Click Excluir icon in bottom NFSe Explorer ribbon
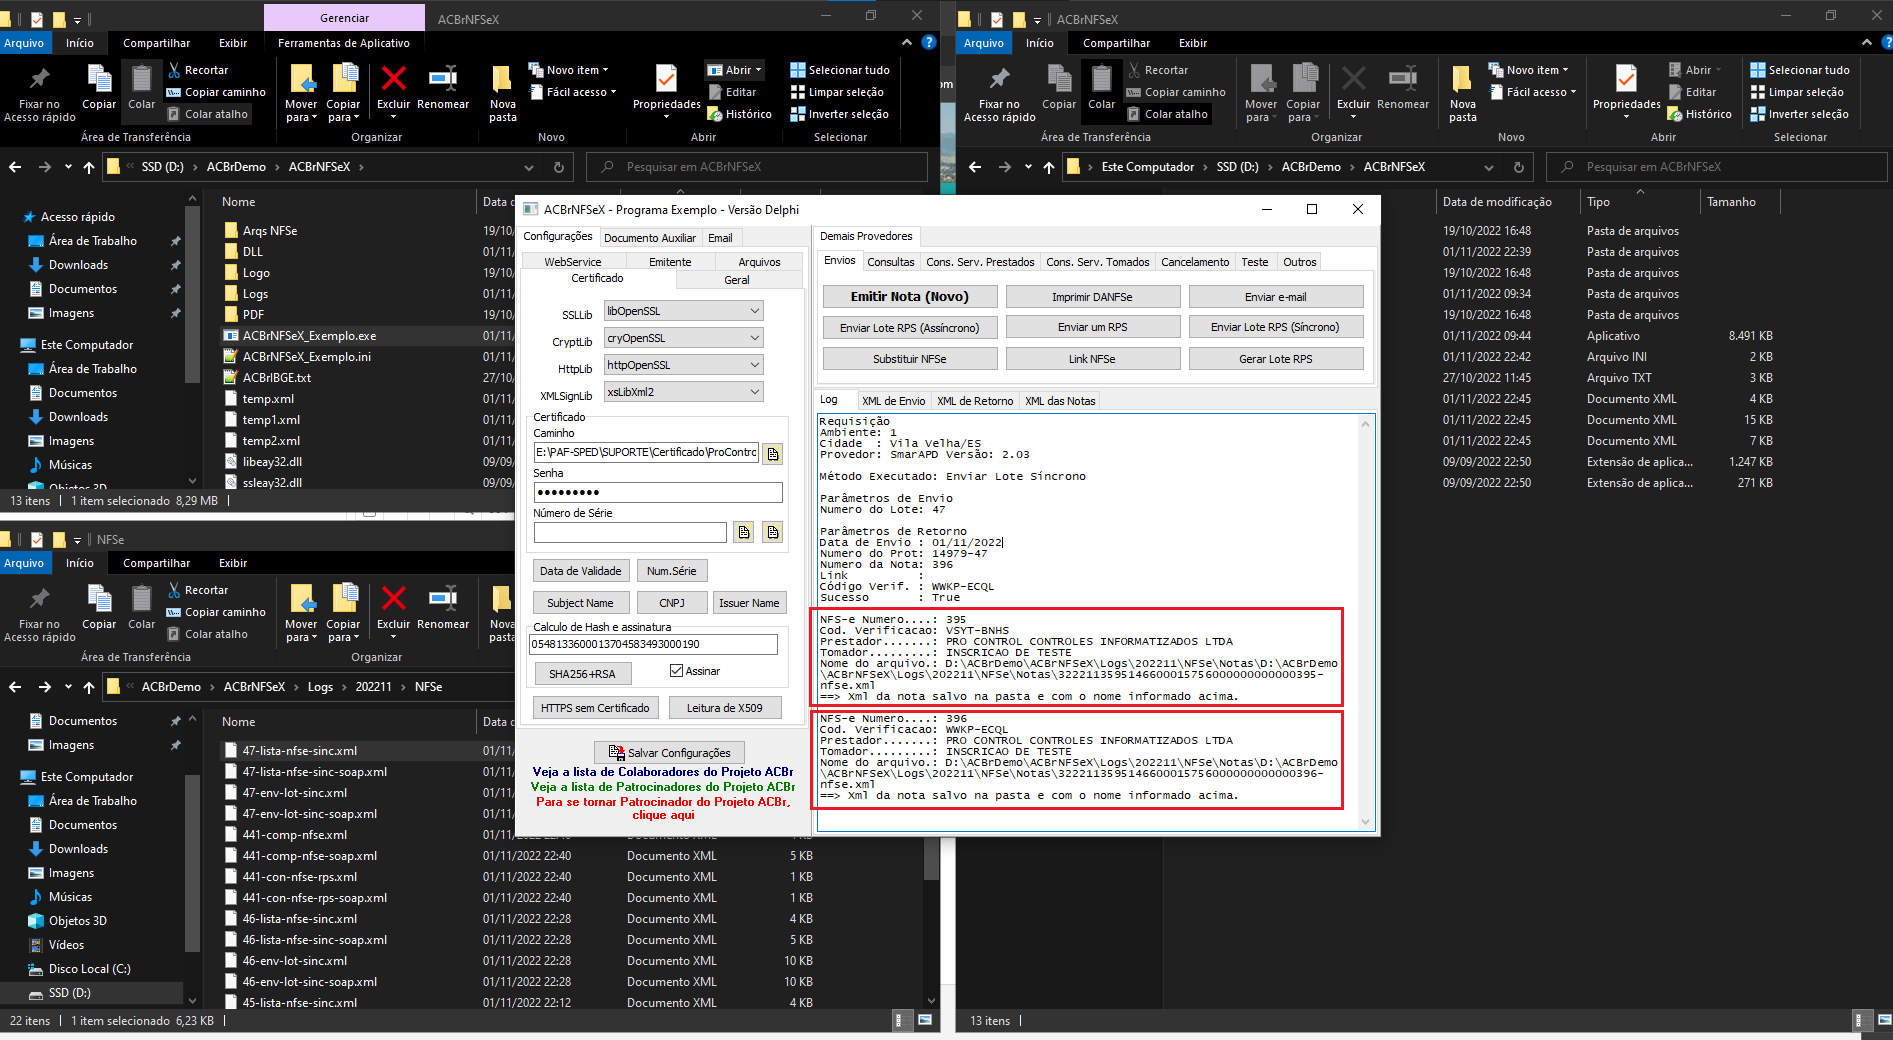The height and width of the screenshot is (1040, 1893). click(393, 599)
